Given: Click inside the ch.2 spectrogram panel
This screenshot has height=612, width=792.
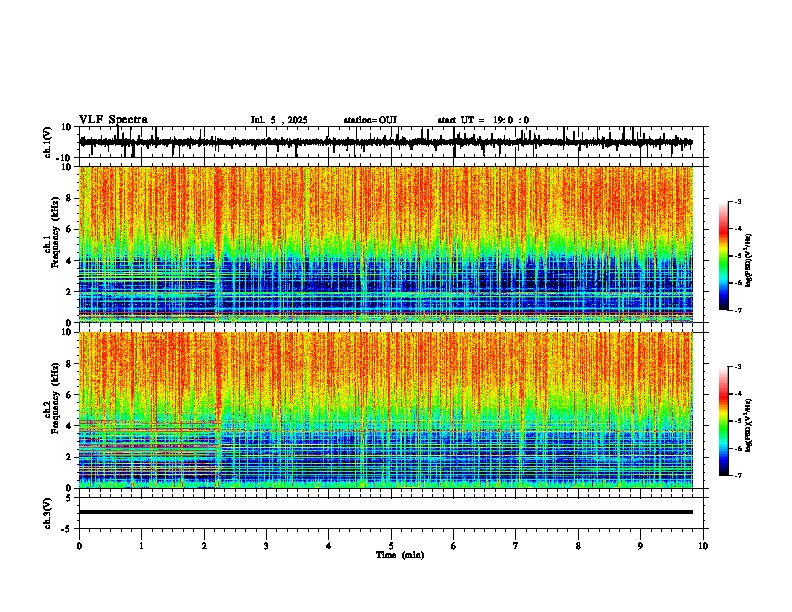Looking at the screenshot, I should pos(385,410).
